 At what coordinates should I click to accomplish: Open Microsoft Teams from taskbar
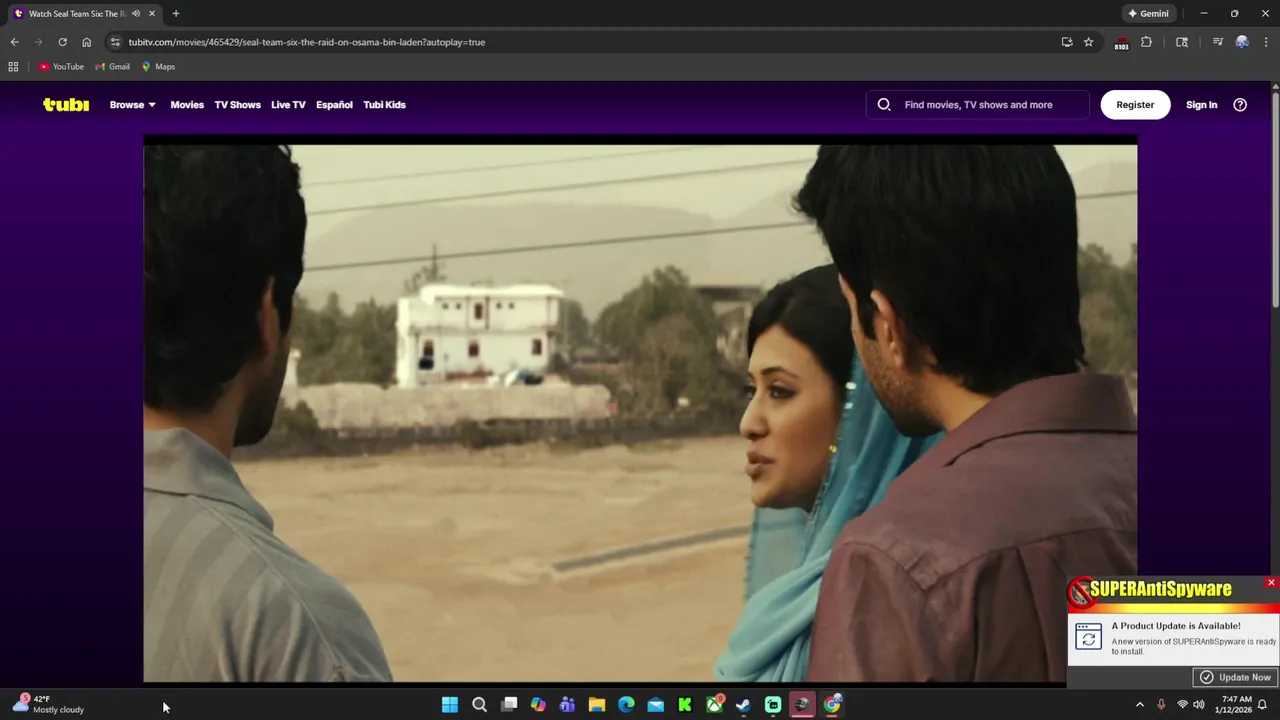(x=567, y=705)
